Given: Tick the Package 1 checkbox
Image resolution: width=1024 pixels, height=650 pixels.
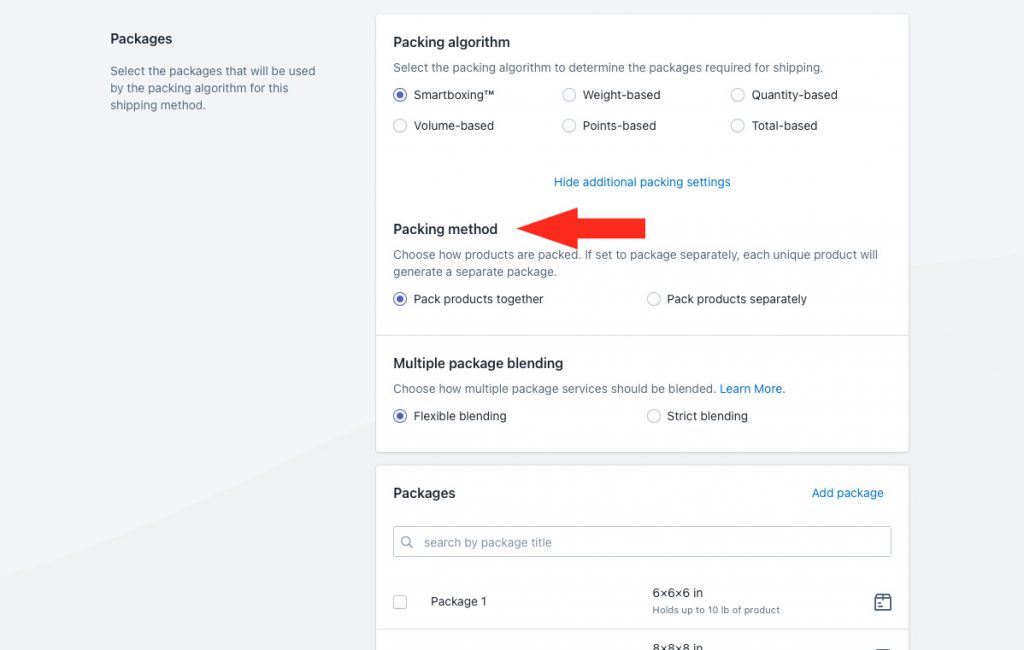Looking at the screenshot, I should (400, 602).
